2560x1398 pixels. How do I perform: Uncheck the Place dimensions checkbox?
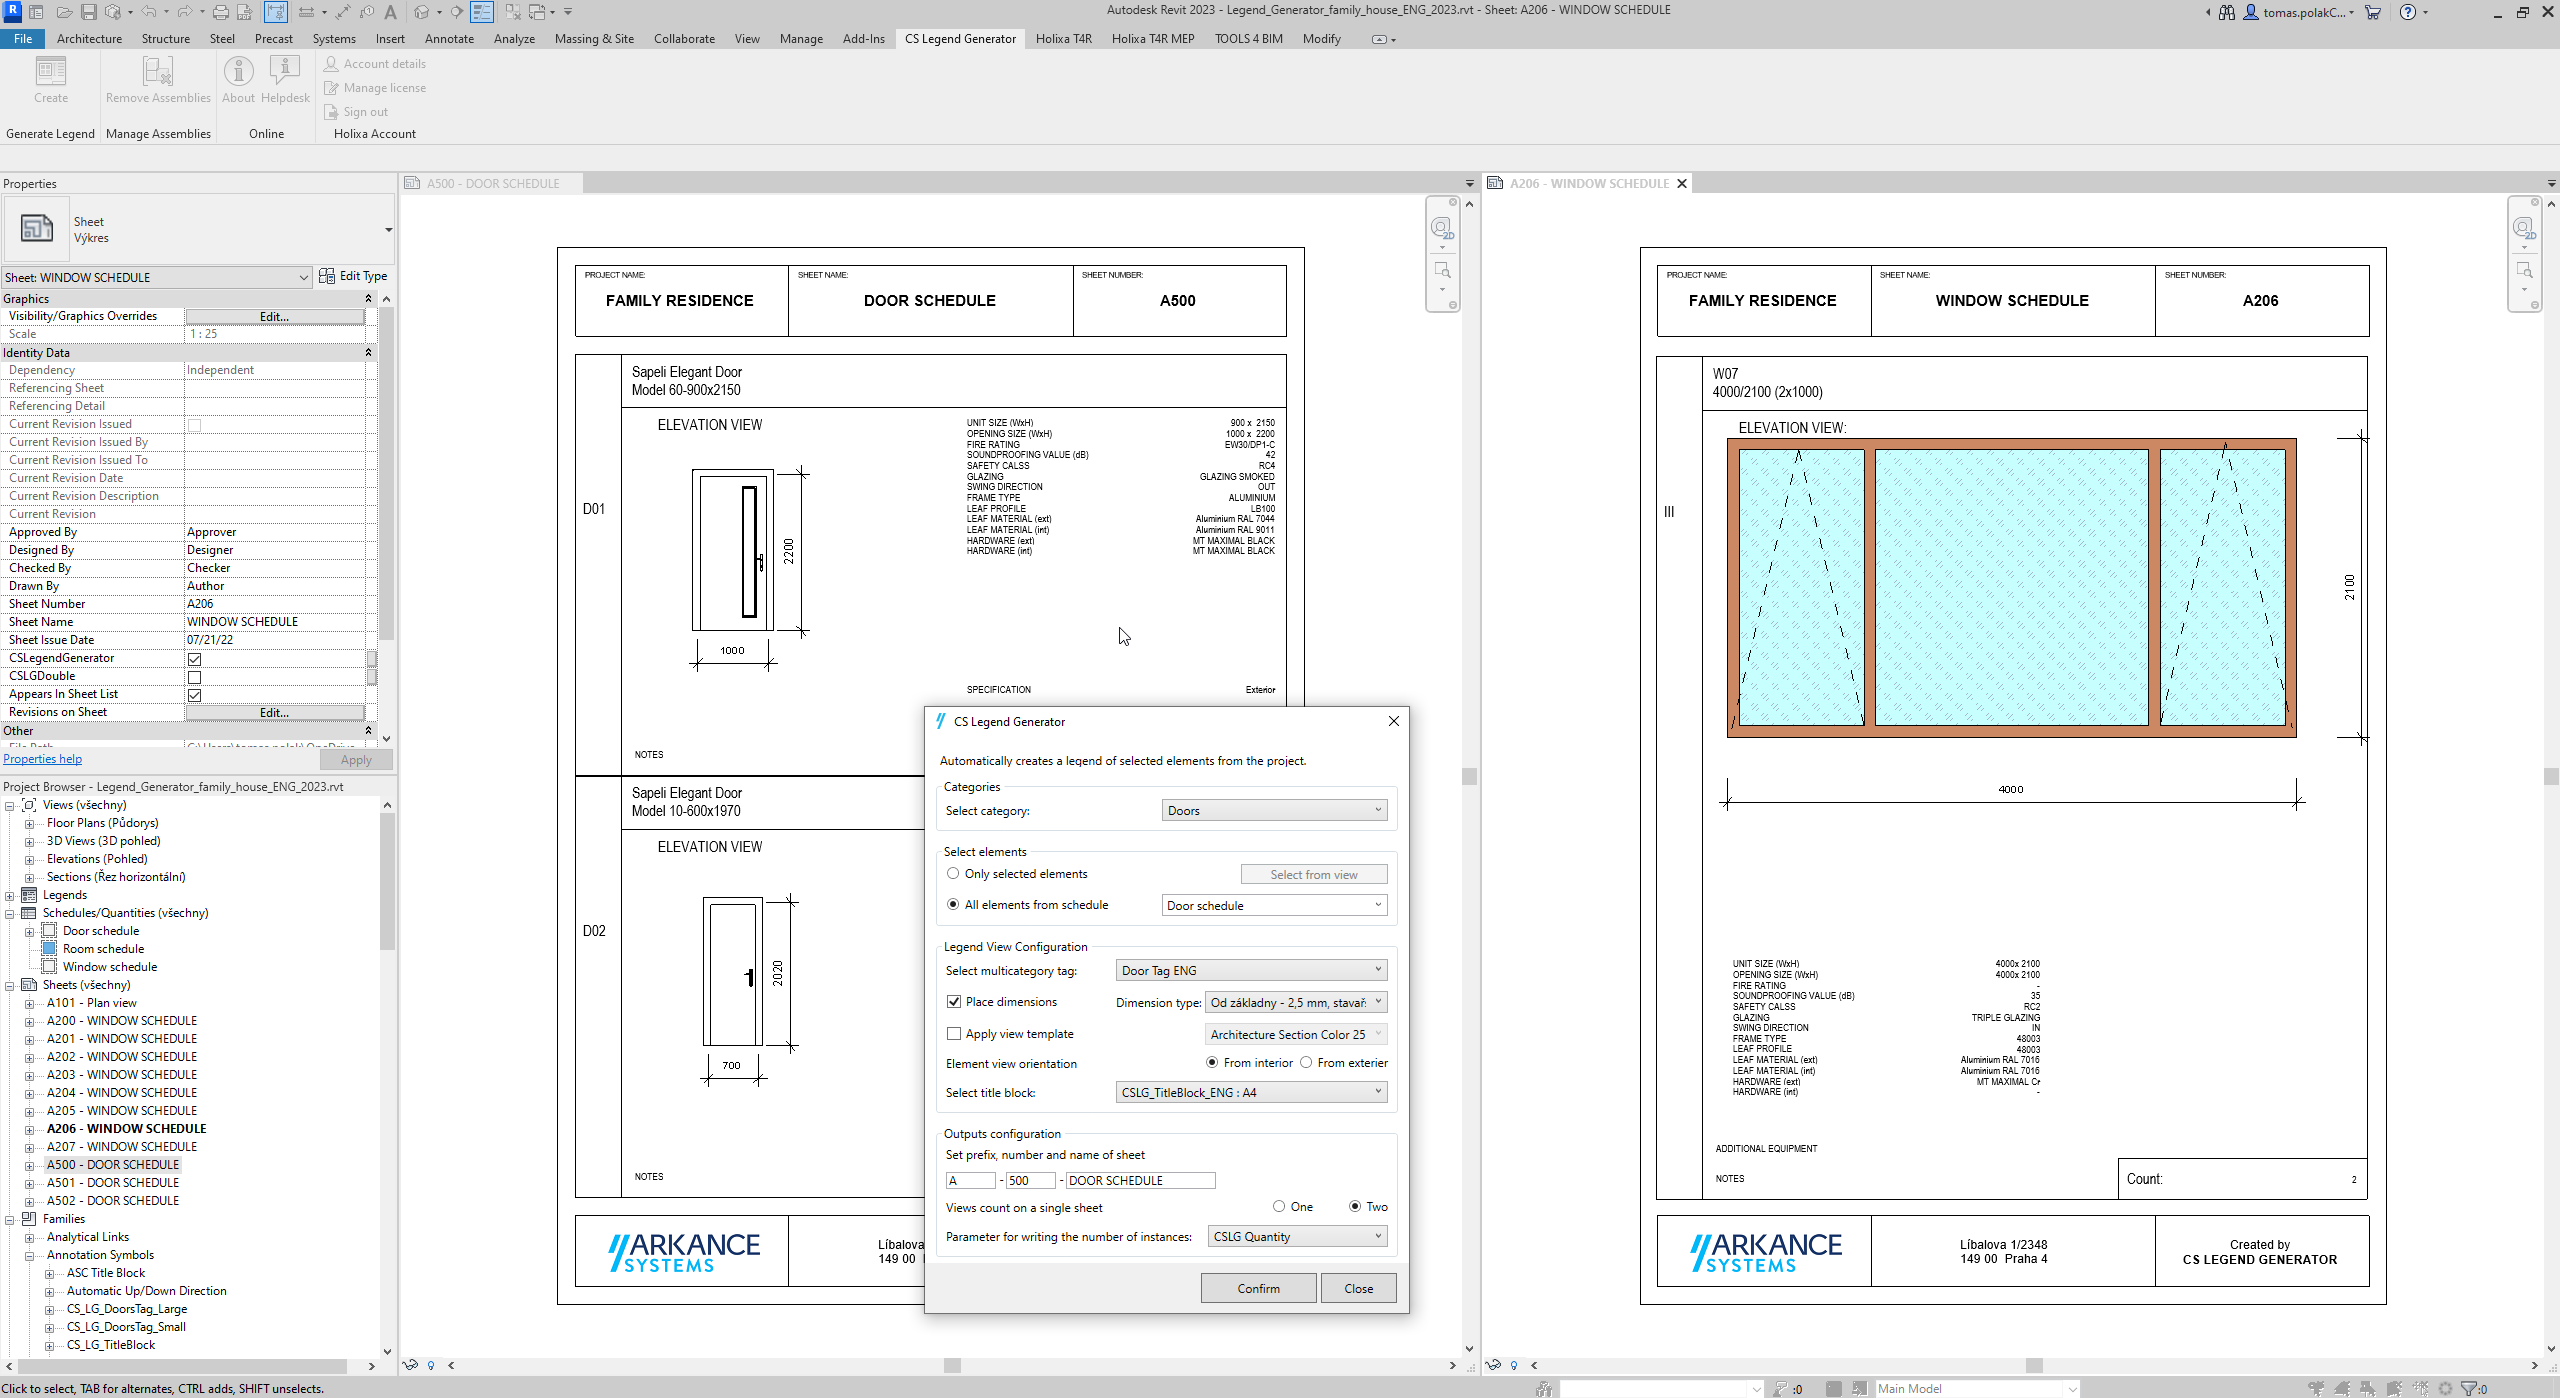[954, 1002]
